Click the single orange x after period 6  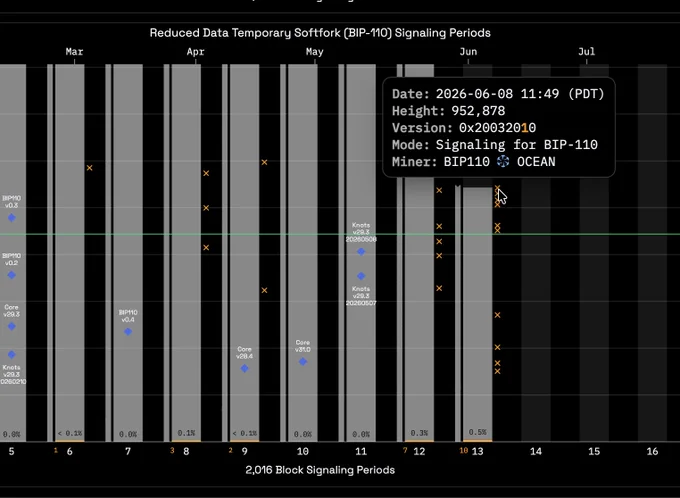click(89, 168)
